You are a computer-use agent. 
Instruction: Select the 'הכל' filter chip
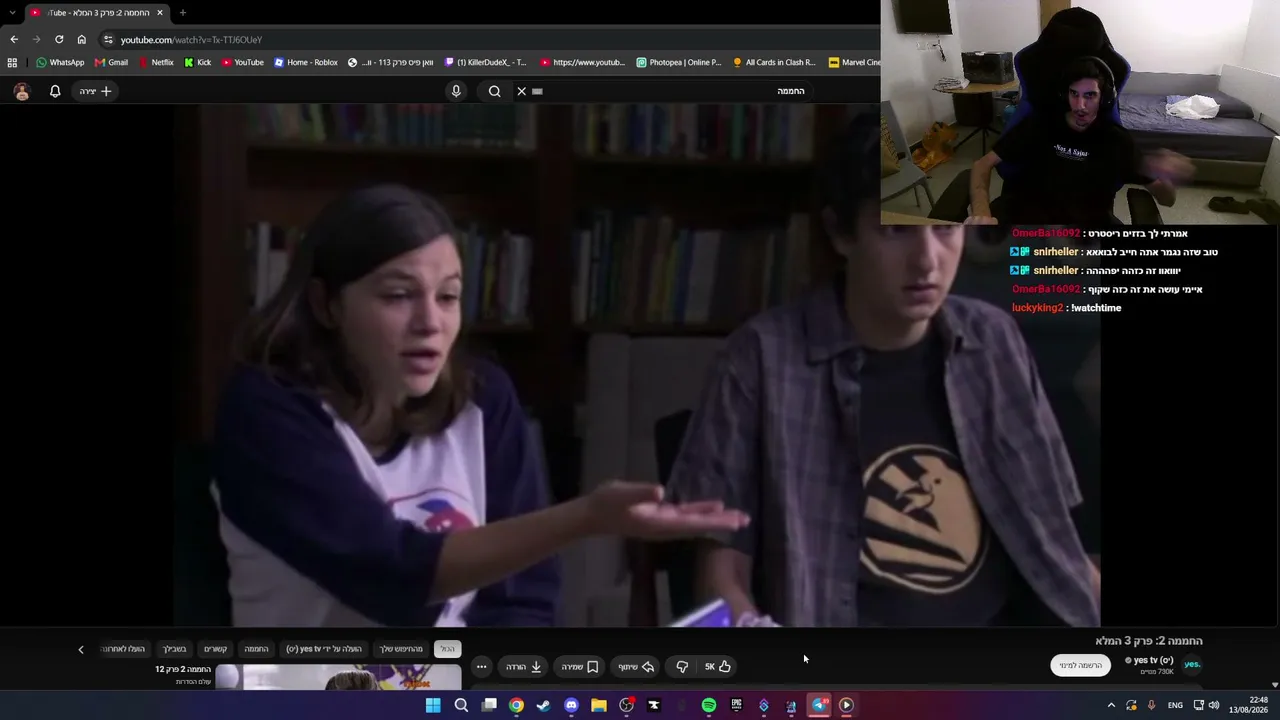click(x=447, y=649)
